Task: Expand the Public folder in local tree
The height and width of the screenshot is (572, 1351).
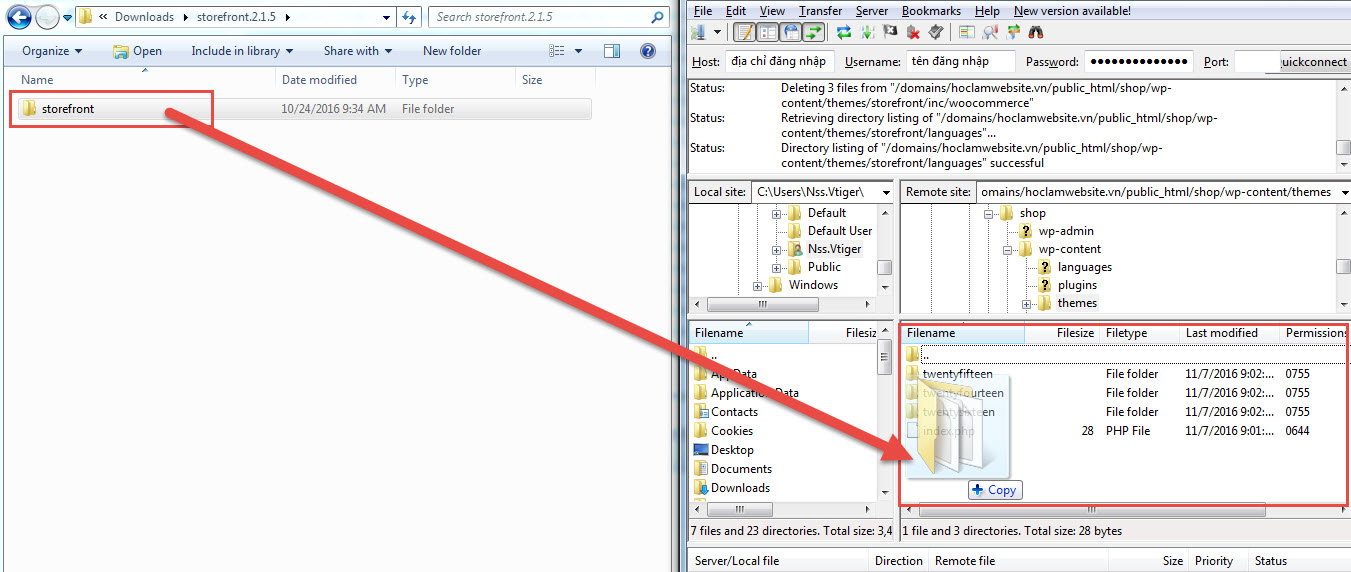Action: click(778, 267)
